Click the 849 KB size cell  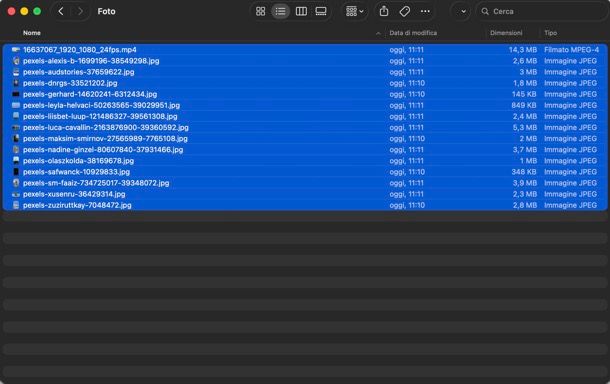[524, 105]
